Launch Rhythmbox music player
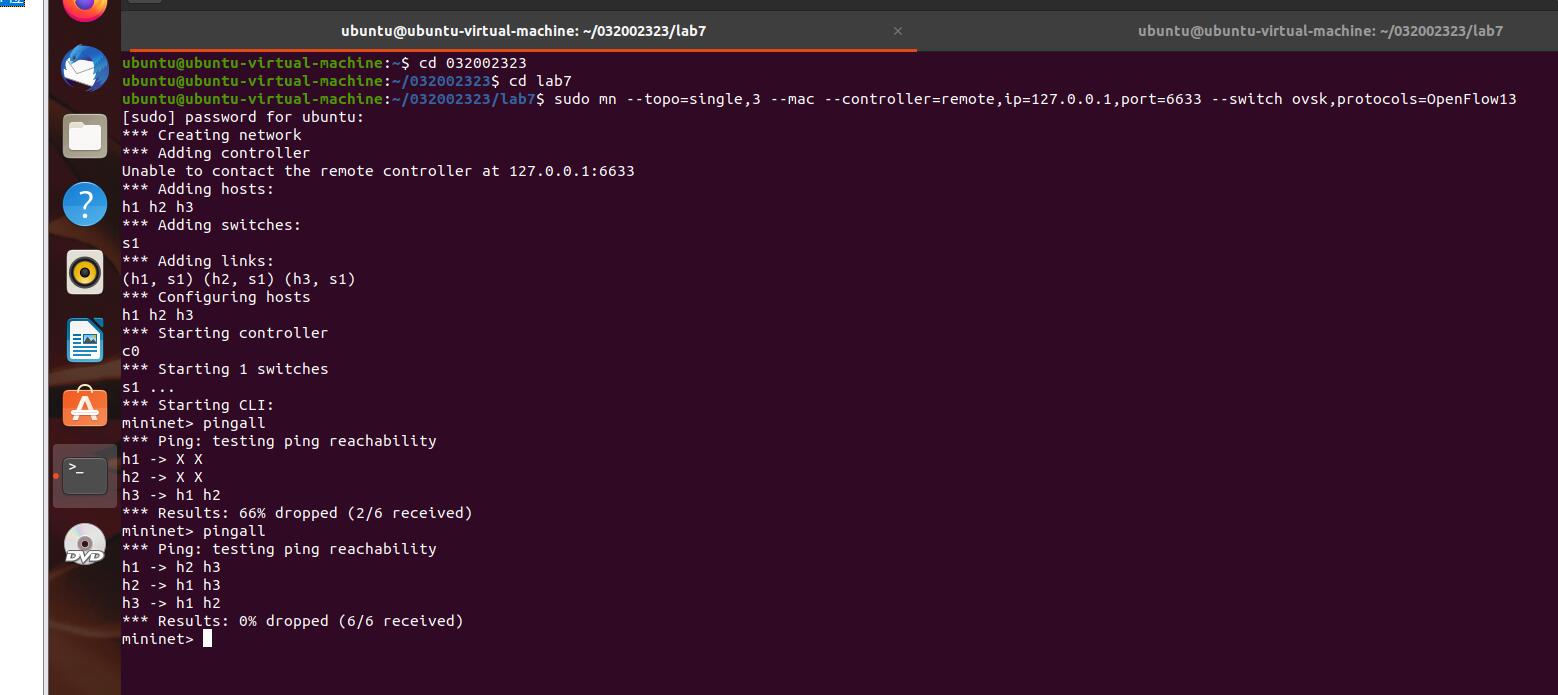The width and height of the screenshot is (1558, 695). [85, 272]
